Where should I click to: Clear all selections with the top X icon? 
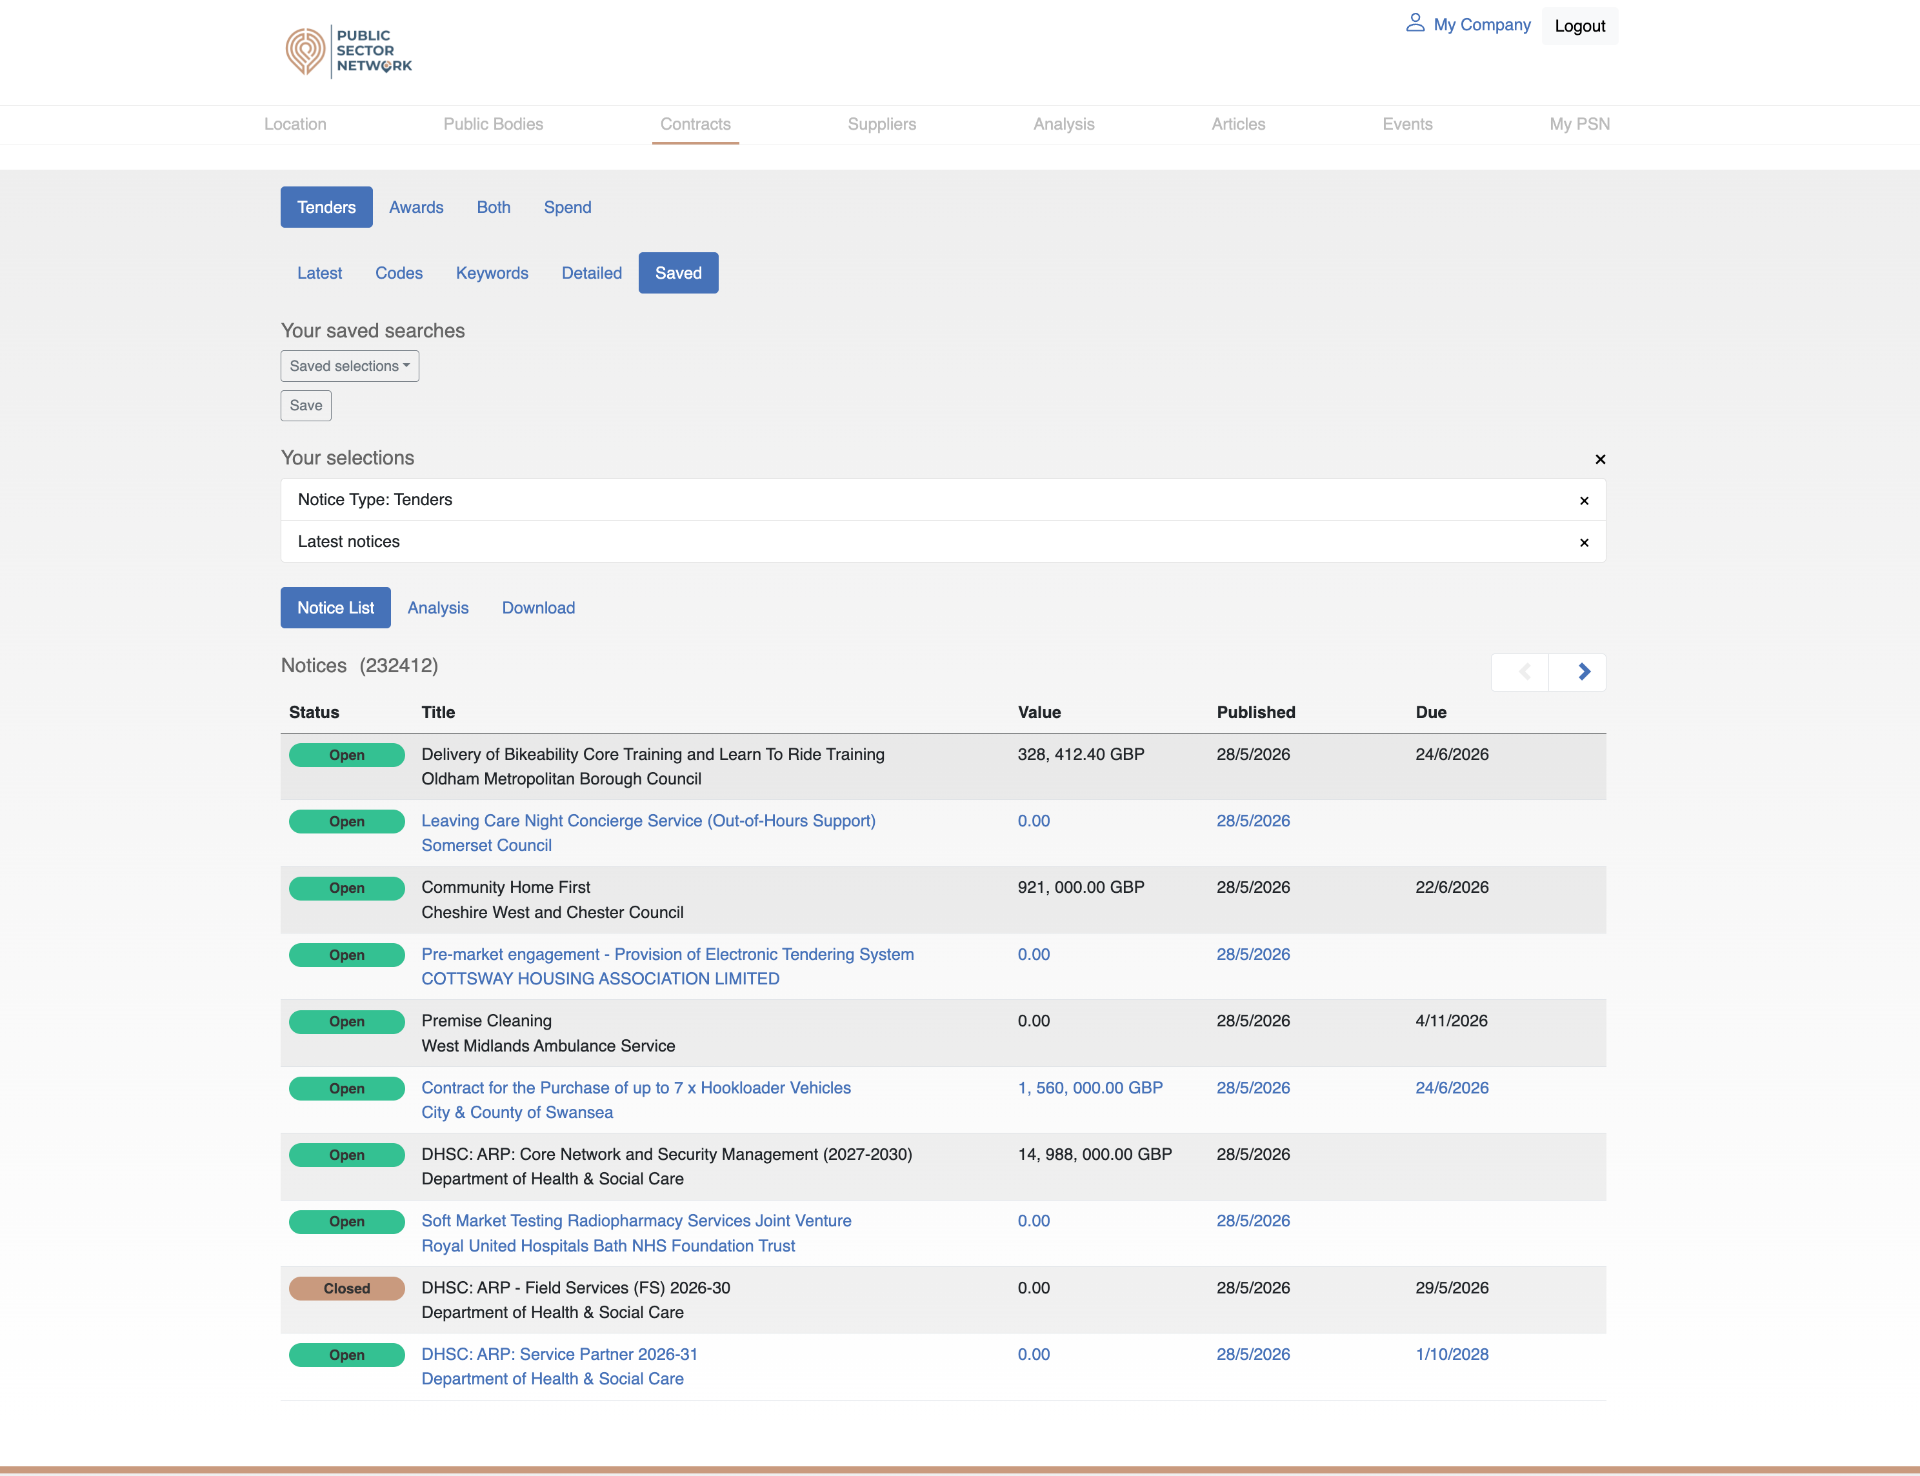pos(1600,459)
